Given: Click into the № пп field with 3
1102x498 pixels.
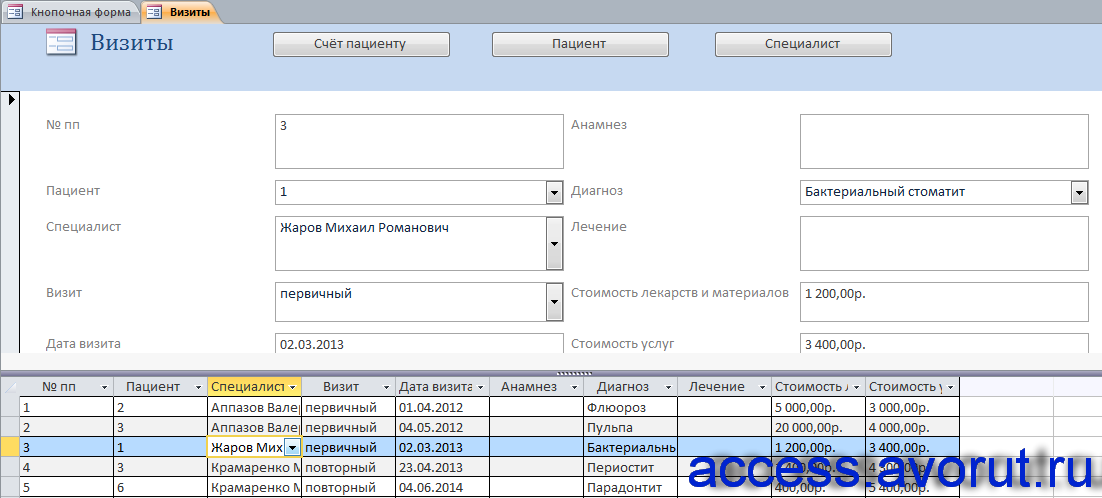Looking at the screenshot, I should point(419,141).
